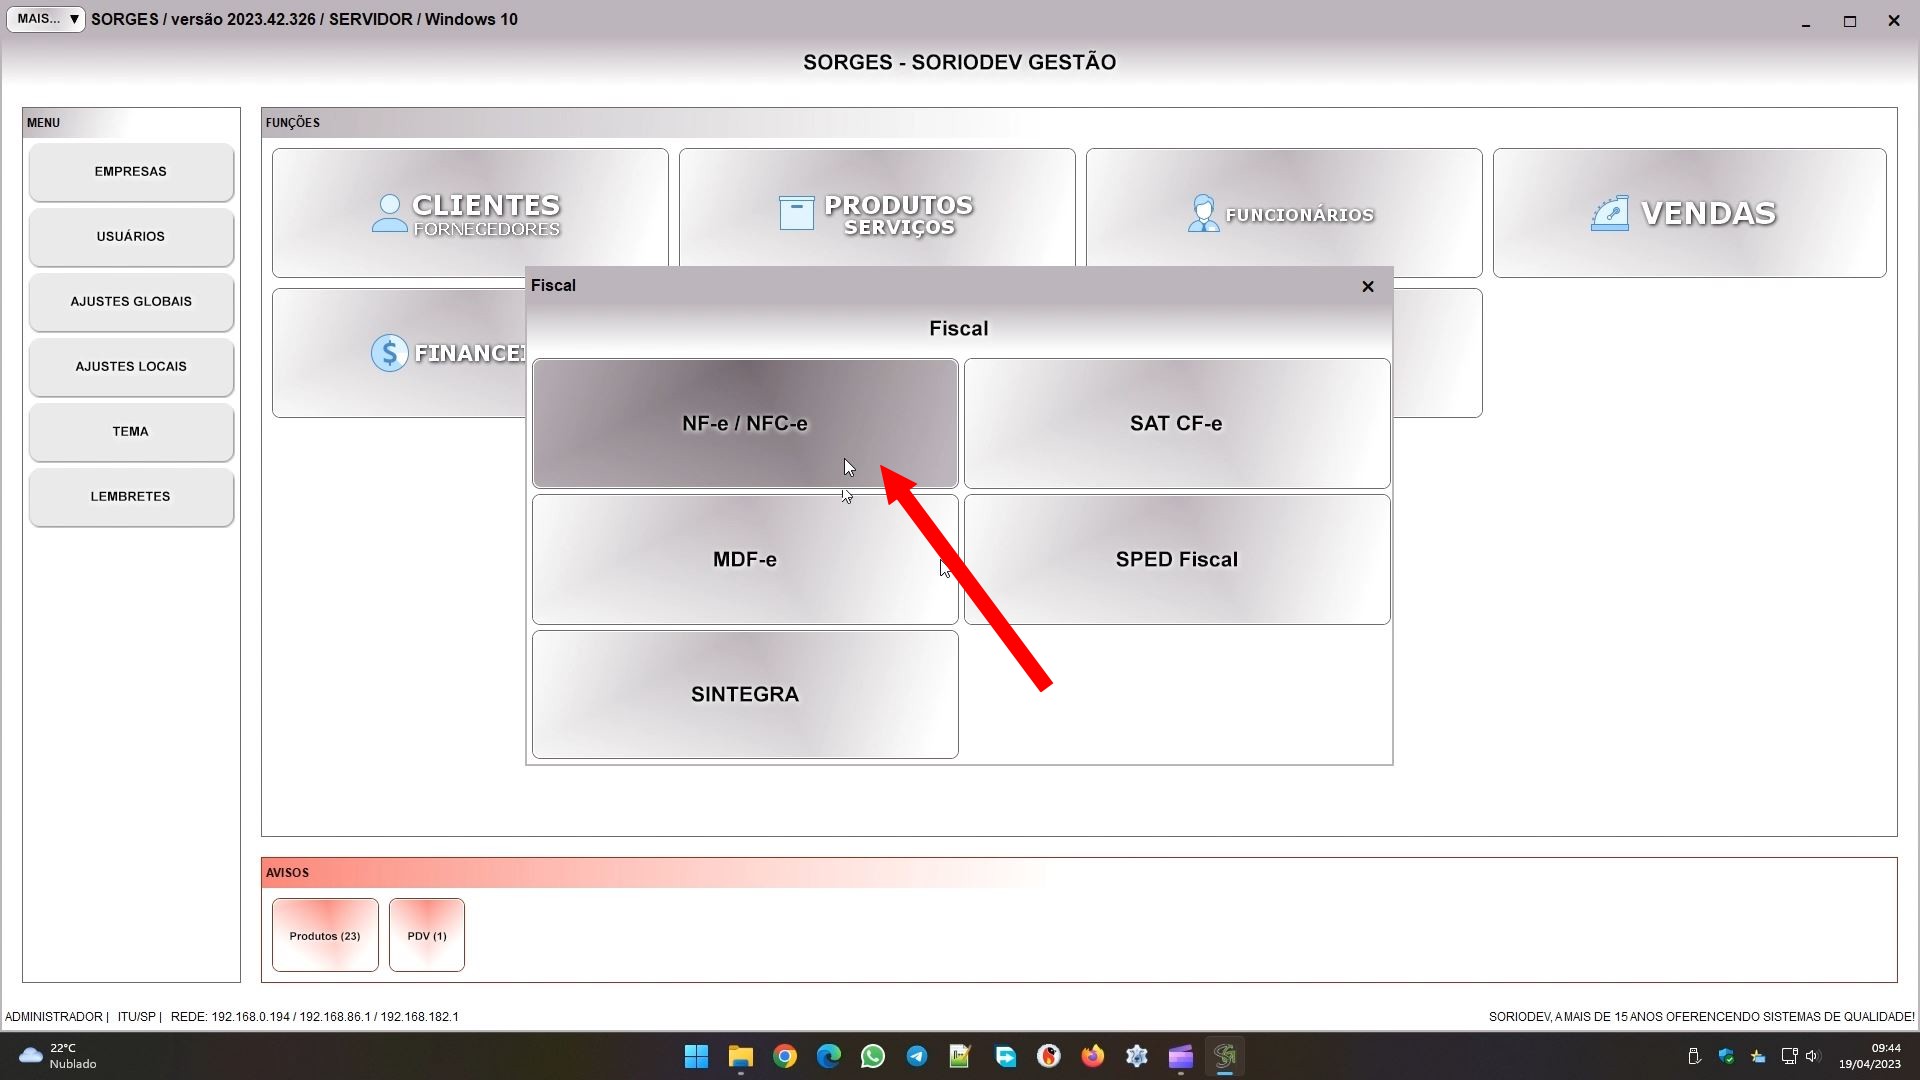The width and height of the screenshot is (1920, 1080).
Task: Open the SINTEGRA option
Action: pyautogui.click(x=744, y=694)
